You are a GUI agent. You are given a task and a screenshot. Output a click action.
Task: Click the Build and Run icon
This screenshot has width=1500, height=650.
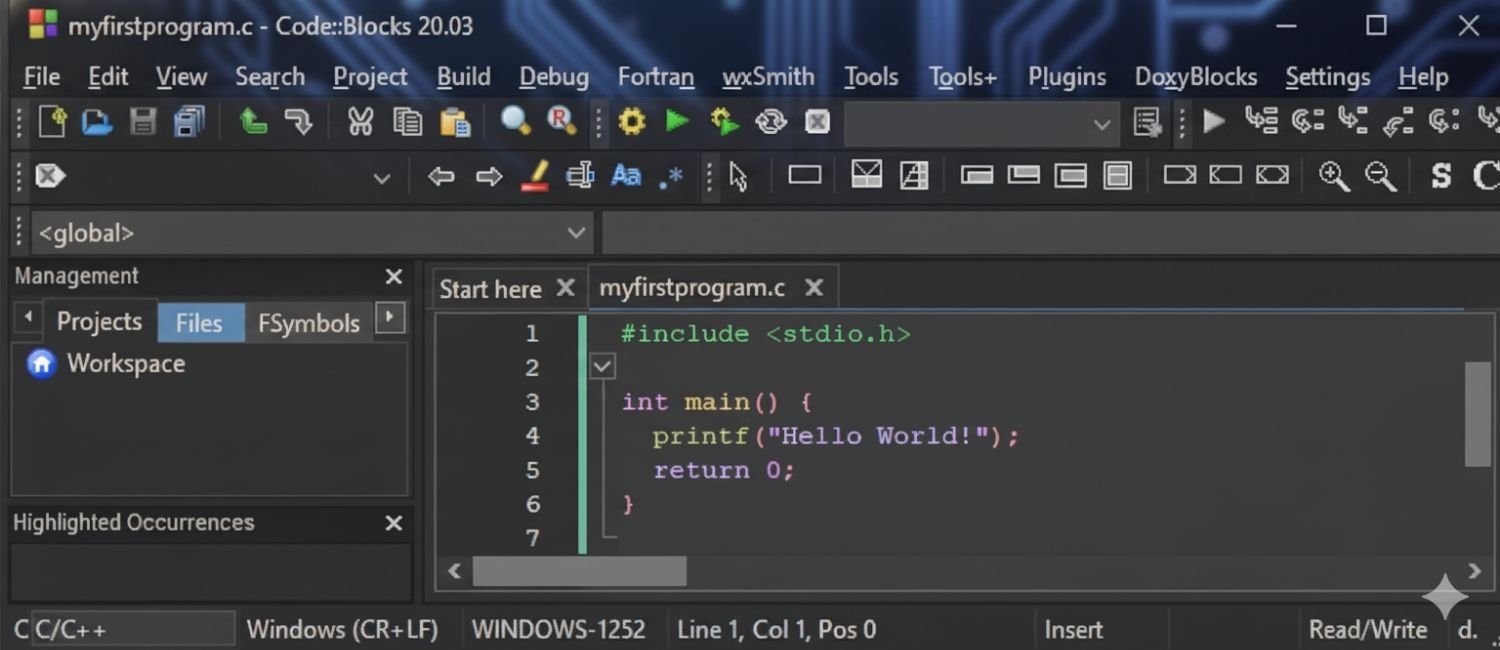[724, 122]
